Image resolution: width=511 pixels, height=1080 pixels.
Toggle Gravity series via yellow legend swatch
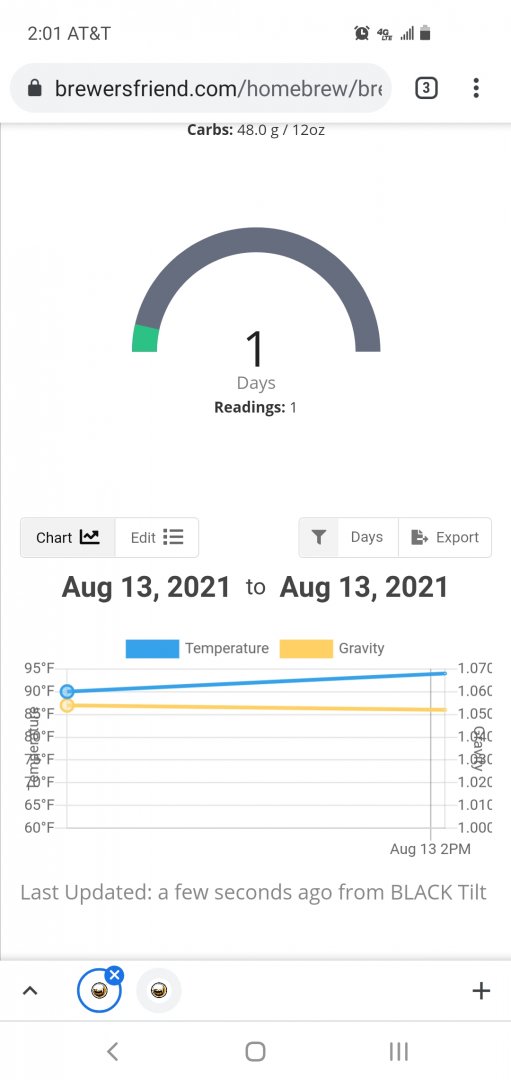click(306, 649)
